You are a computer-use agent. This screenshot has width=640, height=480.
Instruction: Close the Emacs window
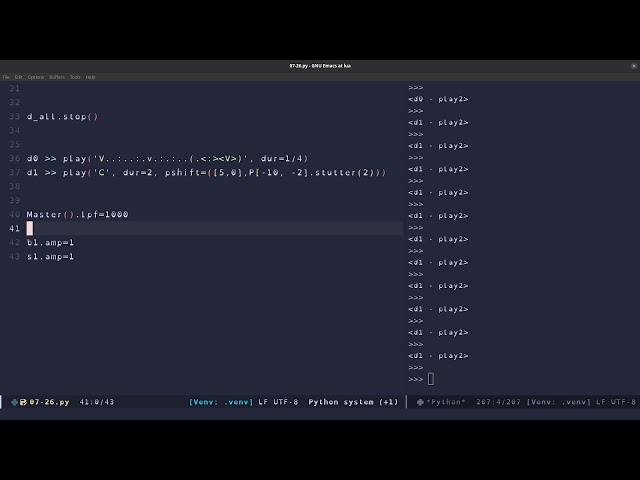point(633,66)
